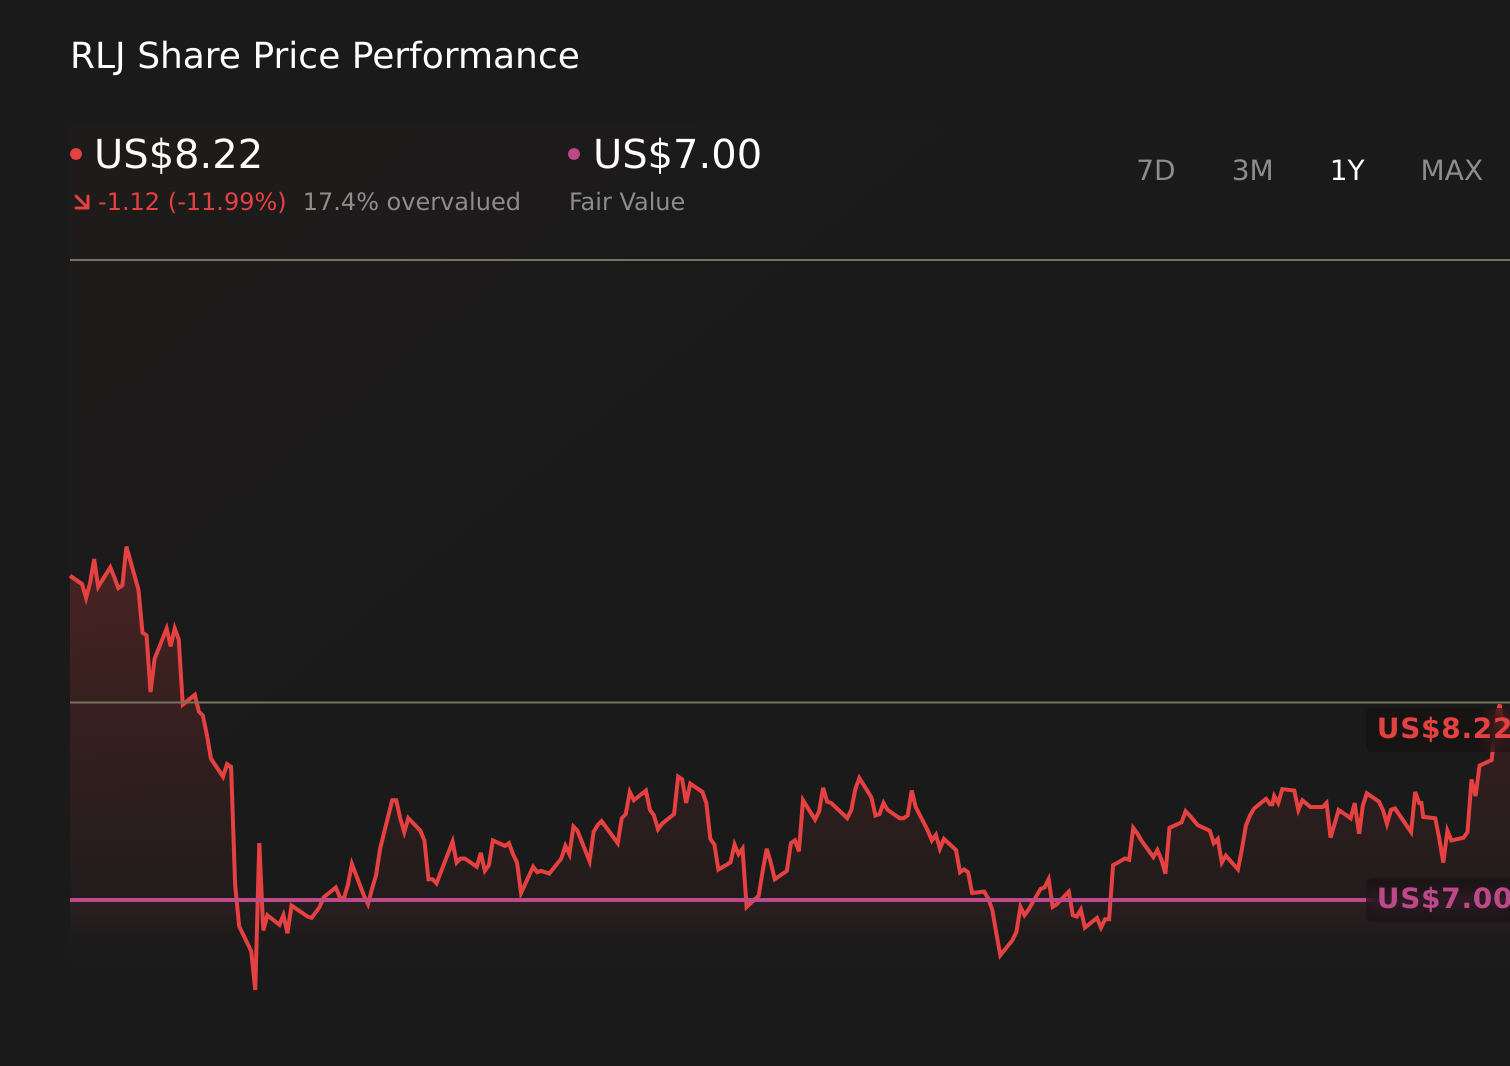
Task: Select the 7D time range
Action: 1156,170
